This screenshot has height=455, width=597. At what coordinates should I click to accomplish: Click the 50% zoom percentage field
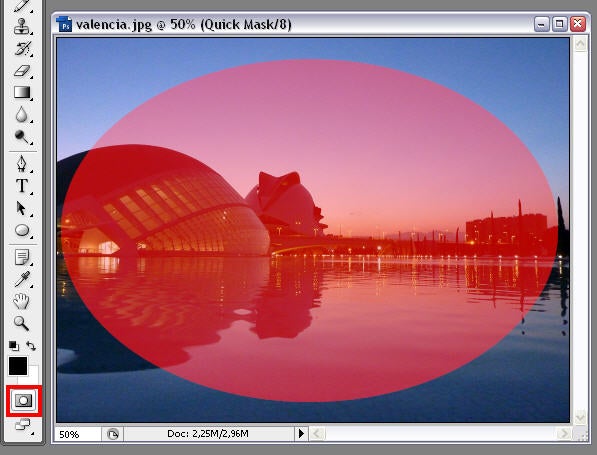pyautogui.click(x=78, y=434)
